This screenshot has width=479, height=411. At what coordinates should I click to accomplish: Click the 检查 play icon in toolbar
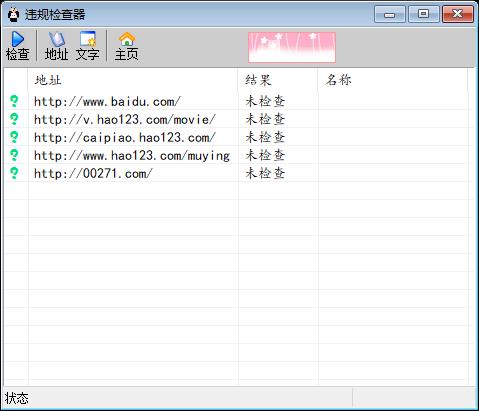click(17, 46)
